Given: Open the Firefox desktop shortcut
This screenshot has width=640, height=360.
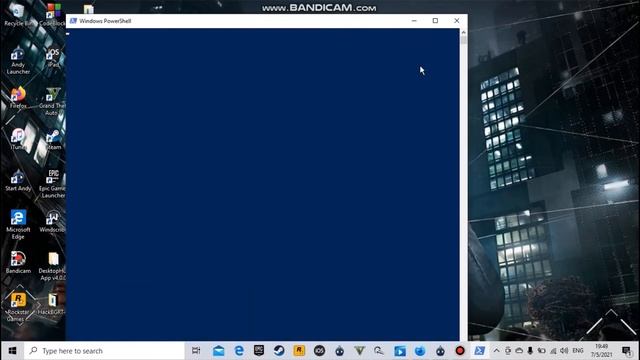Looking at the screenshot, I should tap(18, 98).
